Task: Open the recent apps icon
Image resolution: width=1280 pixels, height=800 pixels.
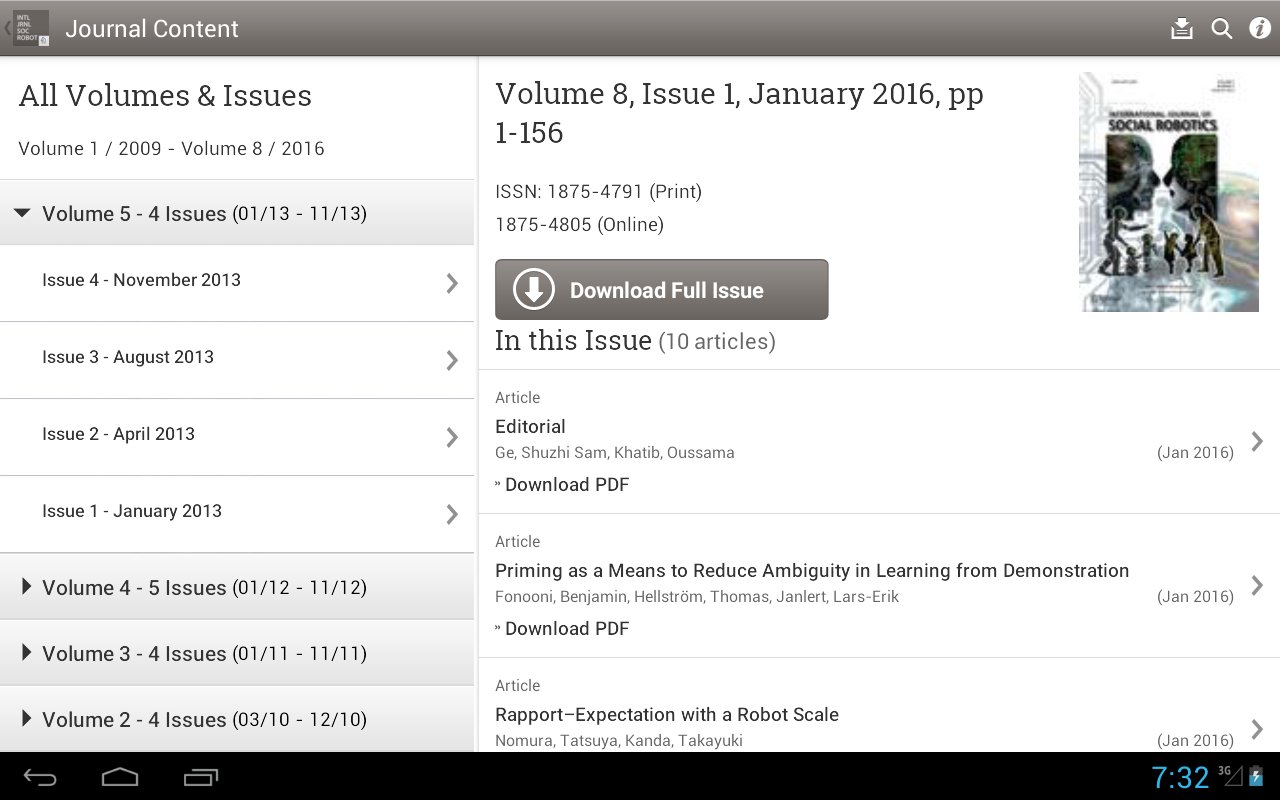Action: pyautogui.click(x=201, y=777)
